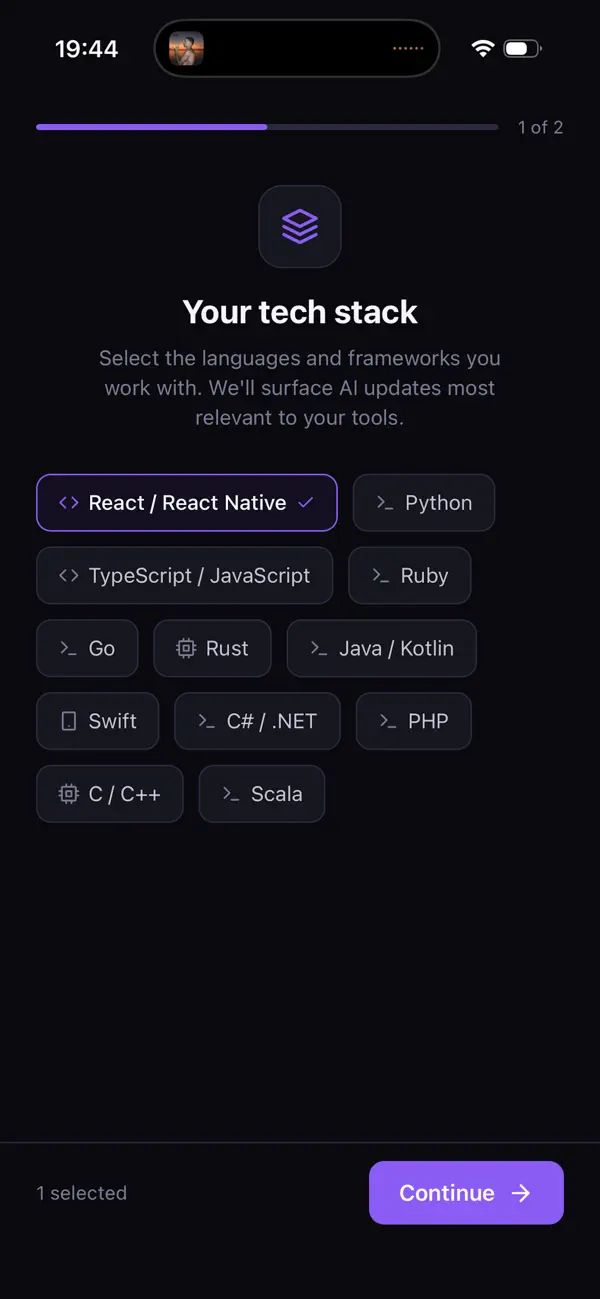Screen dimensions: 600x1299
Task: Tap the Wi-Fi icon in the status bar
Action: coord(483,46)
